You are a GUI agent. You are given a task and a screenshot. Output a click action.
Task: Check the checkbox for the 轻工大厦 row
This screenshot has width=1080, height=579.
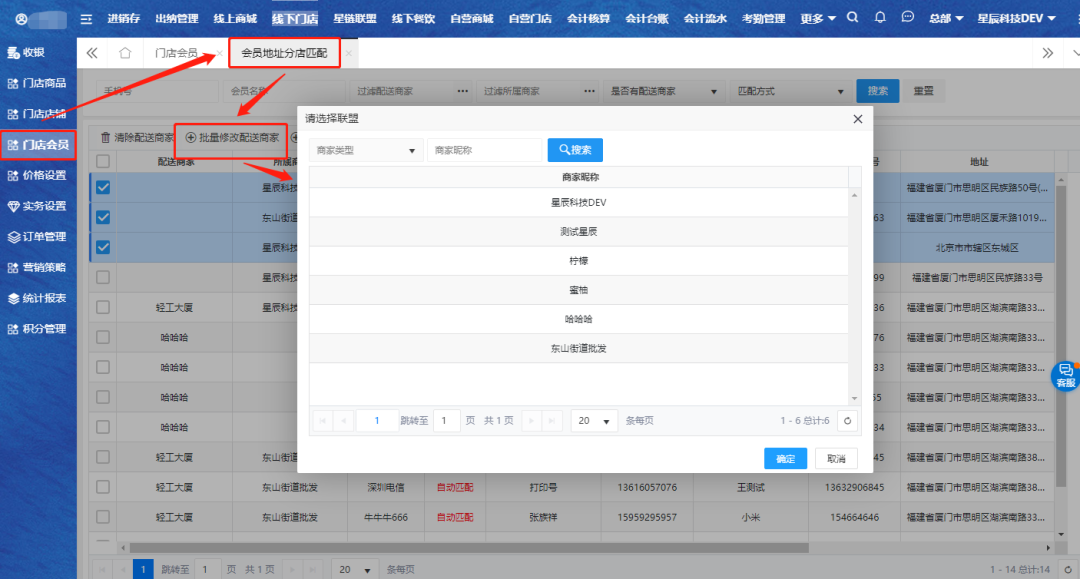point(103,308)
